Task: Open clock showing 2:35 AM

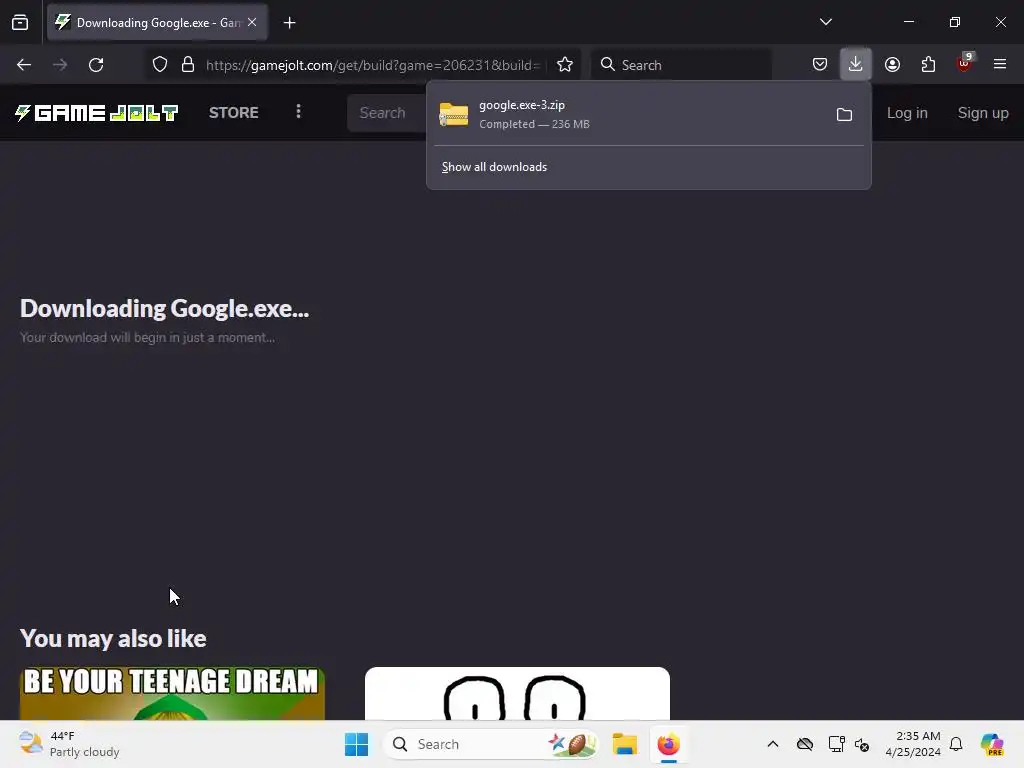Action: pos(913,744)
